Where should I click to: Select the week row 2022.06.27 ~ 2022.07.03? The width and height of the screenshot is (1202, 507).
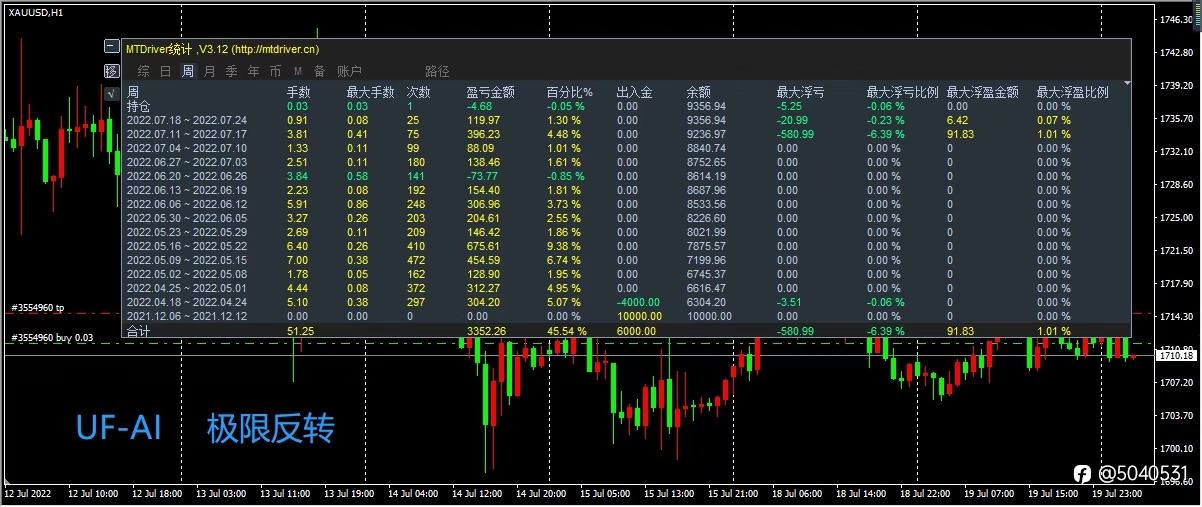(x=626, y=162)
